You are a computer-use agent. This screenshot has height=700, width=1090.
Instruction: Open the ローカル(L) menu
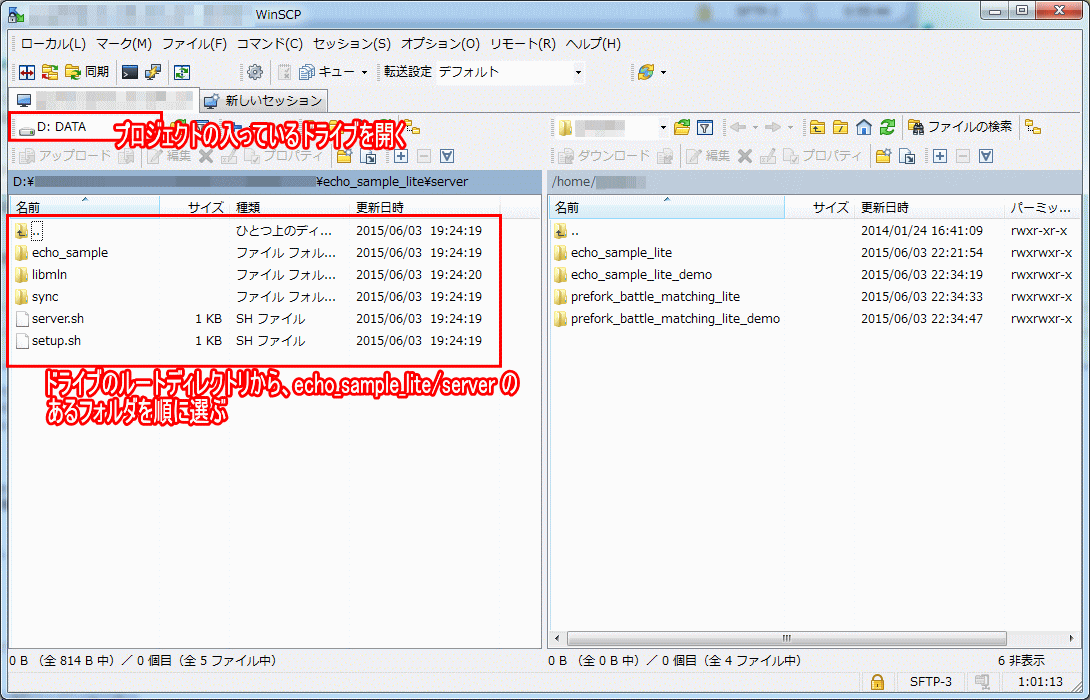(x=54, y=44)
